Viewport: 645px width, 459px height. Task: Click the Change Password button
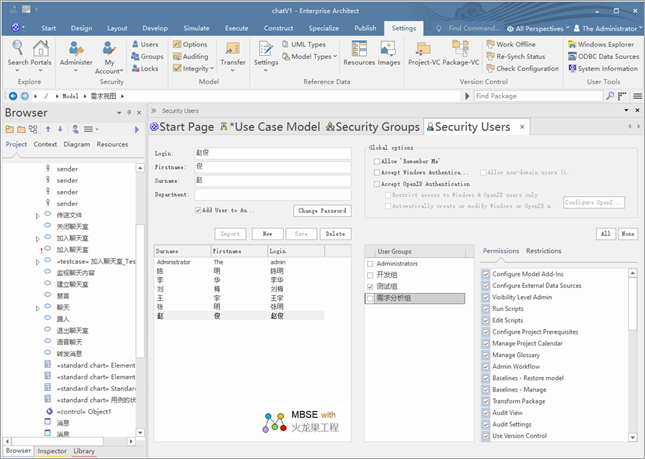322,211
